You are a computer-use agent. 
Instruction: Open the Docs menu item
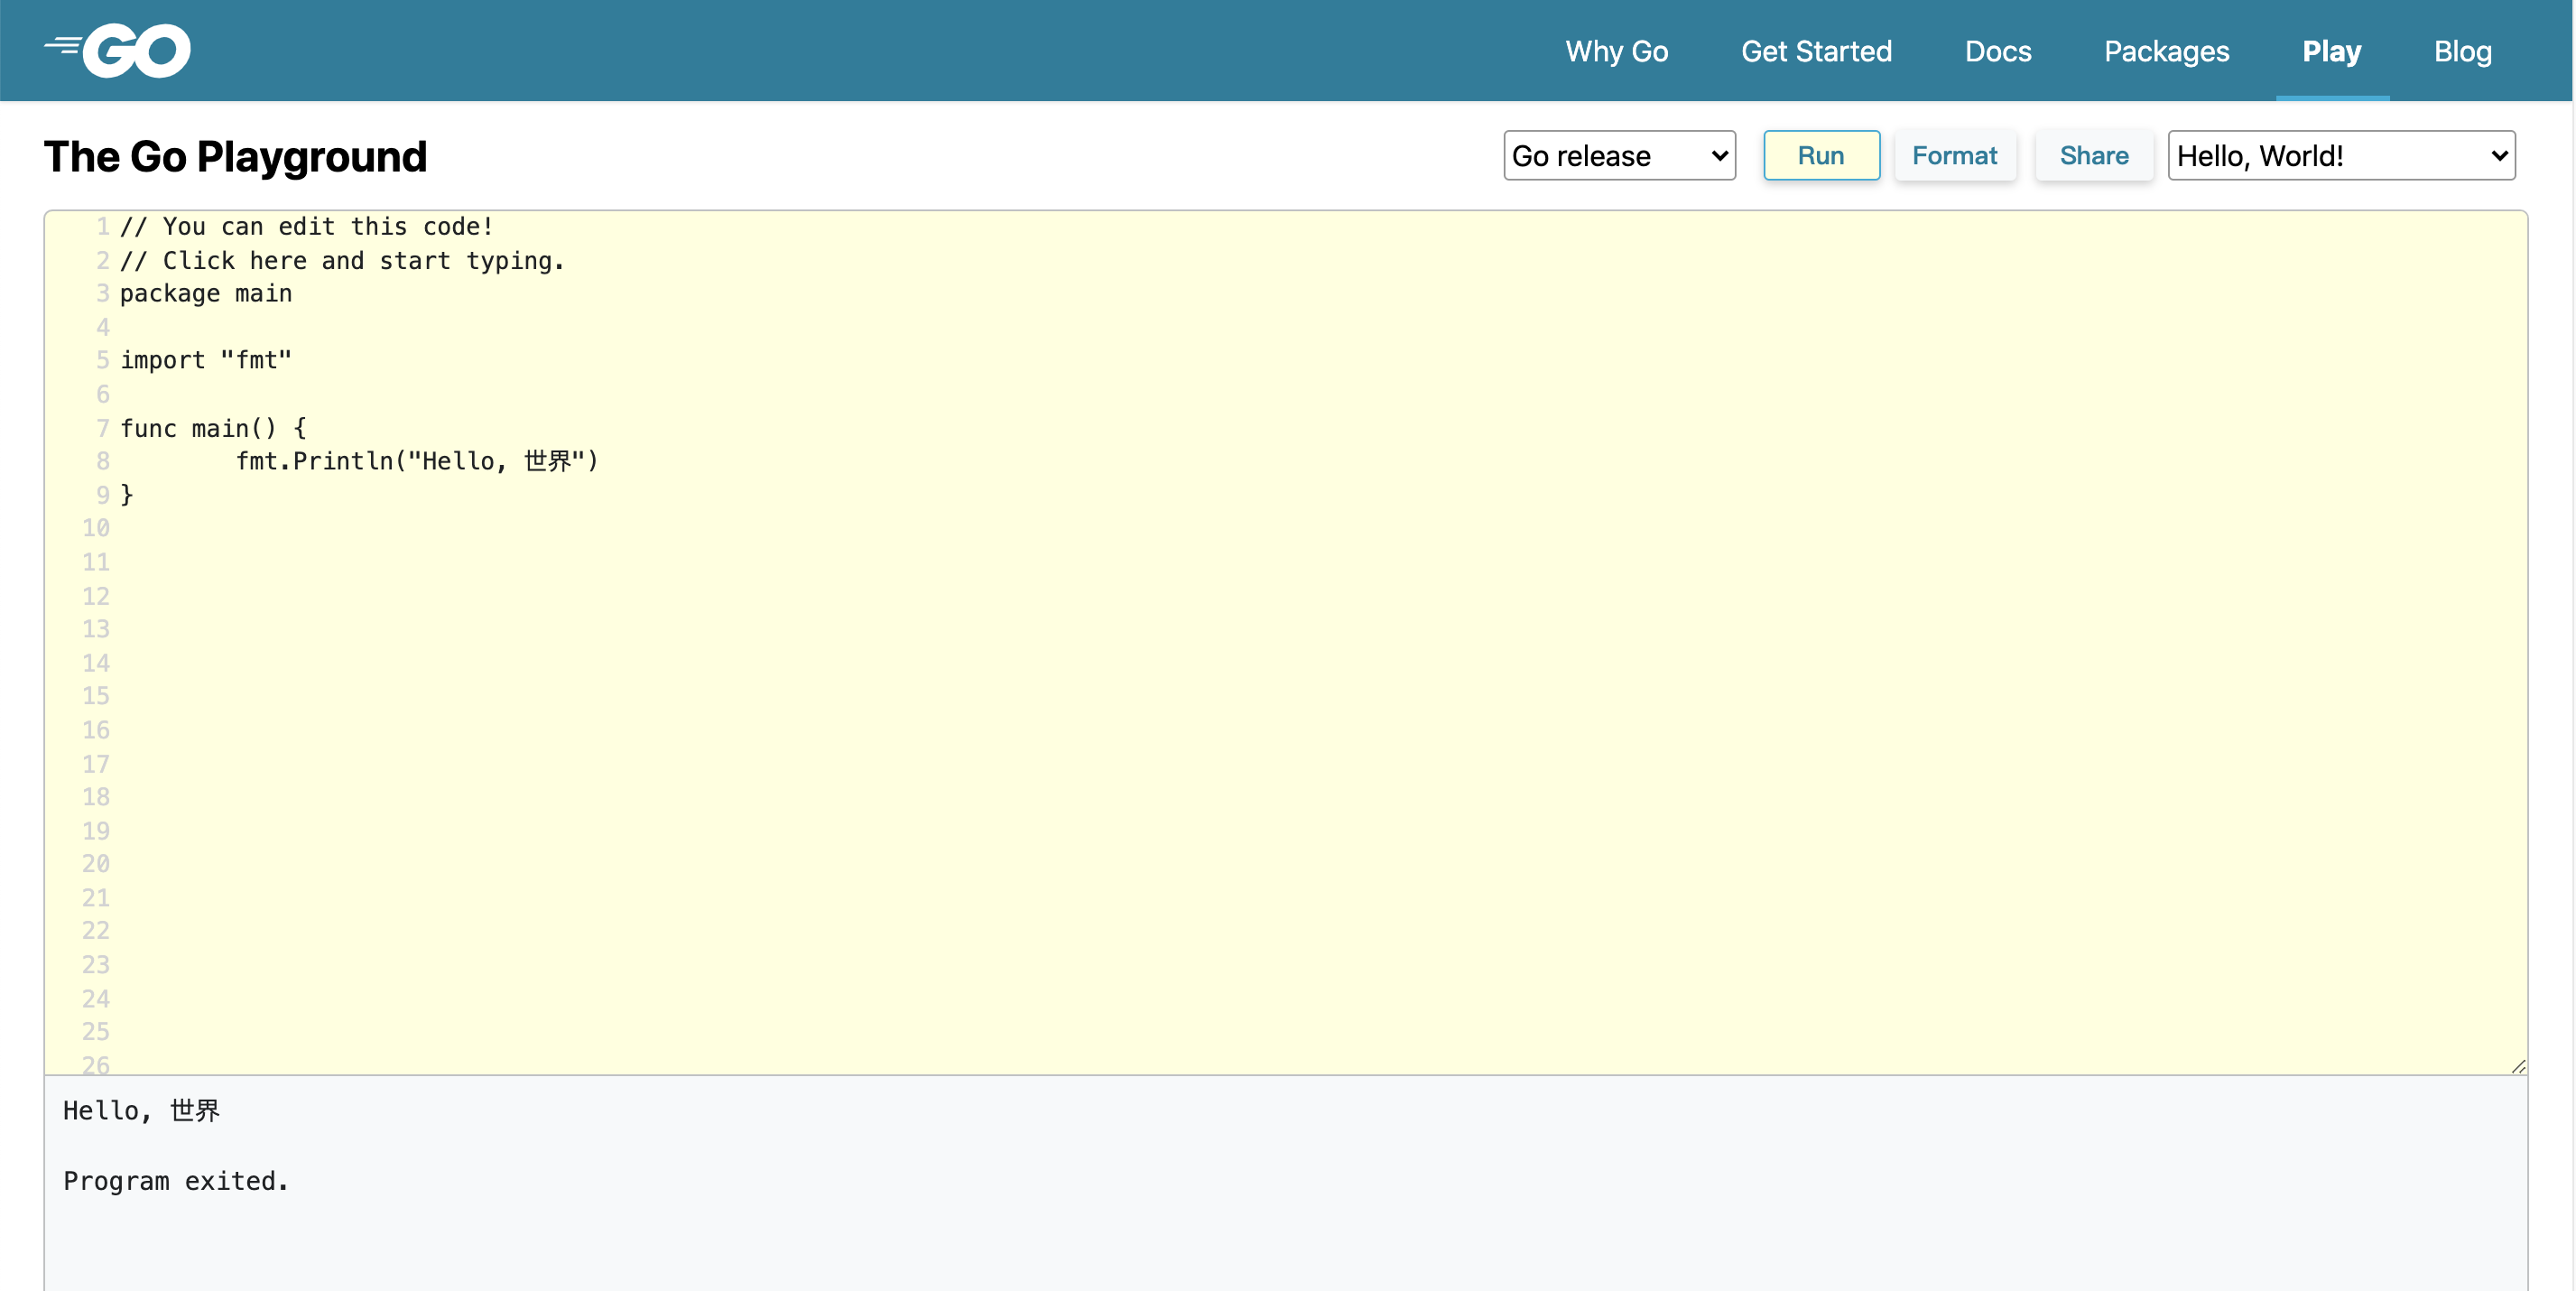click(1997, 51)
